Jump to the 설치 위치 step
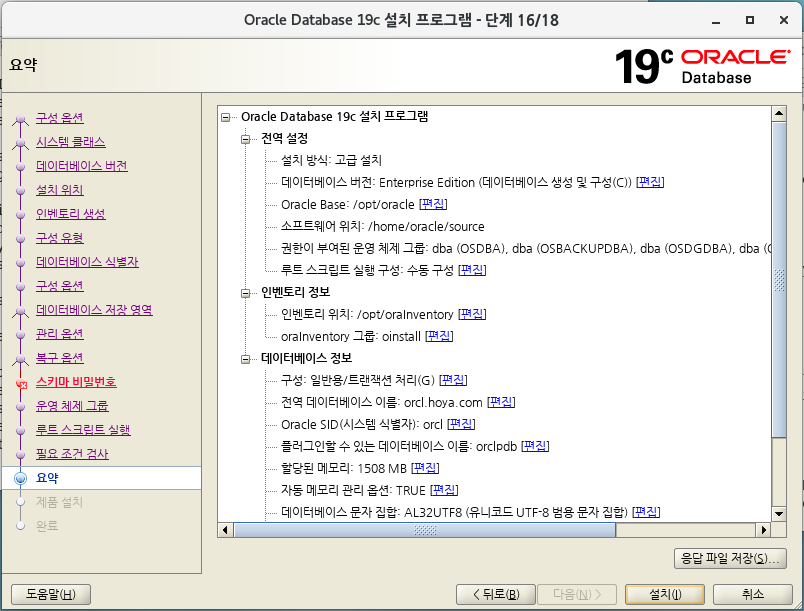The width and height of the screenshot is (804, 611). [x=59, y=190]
